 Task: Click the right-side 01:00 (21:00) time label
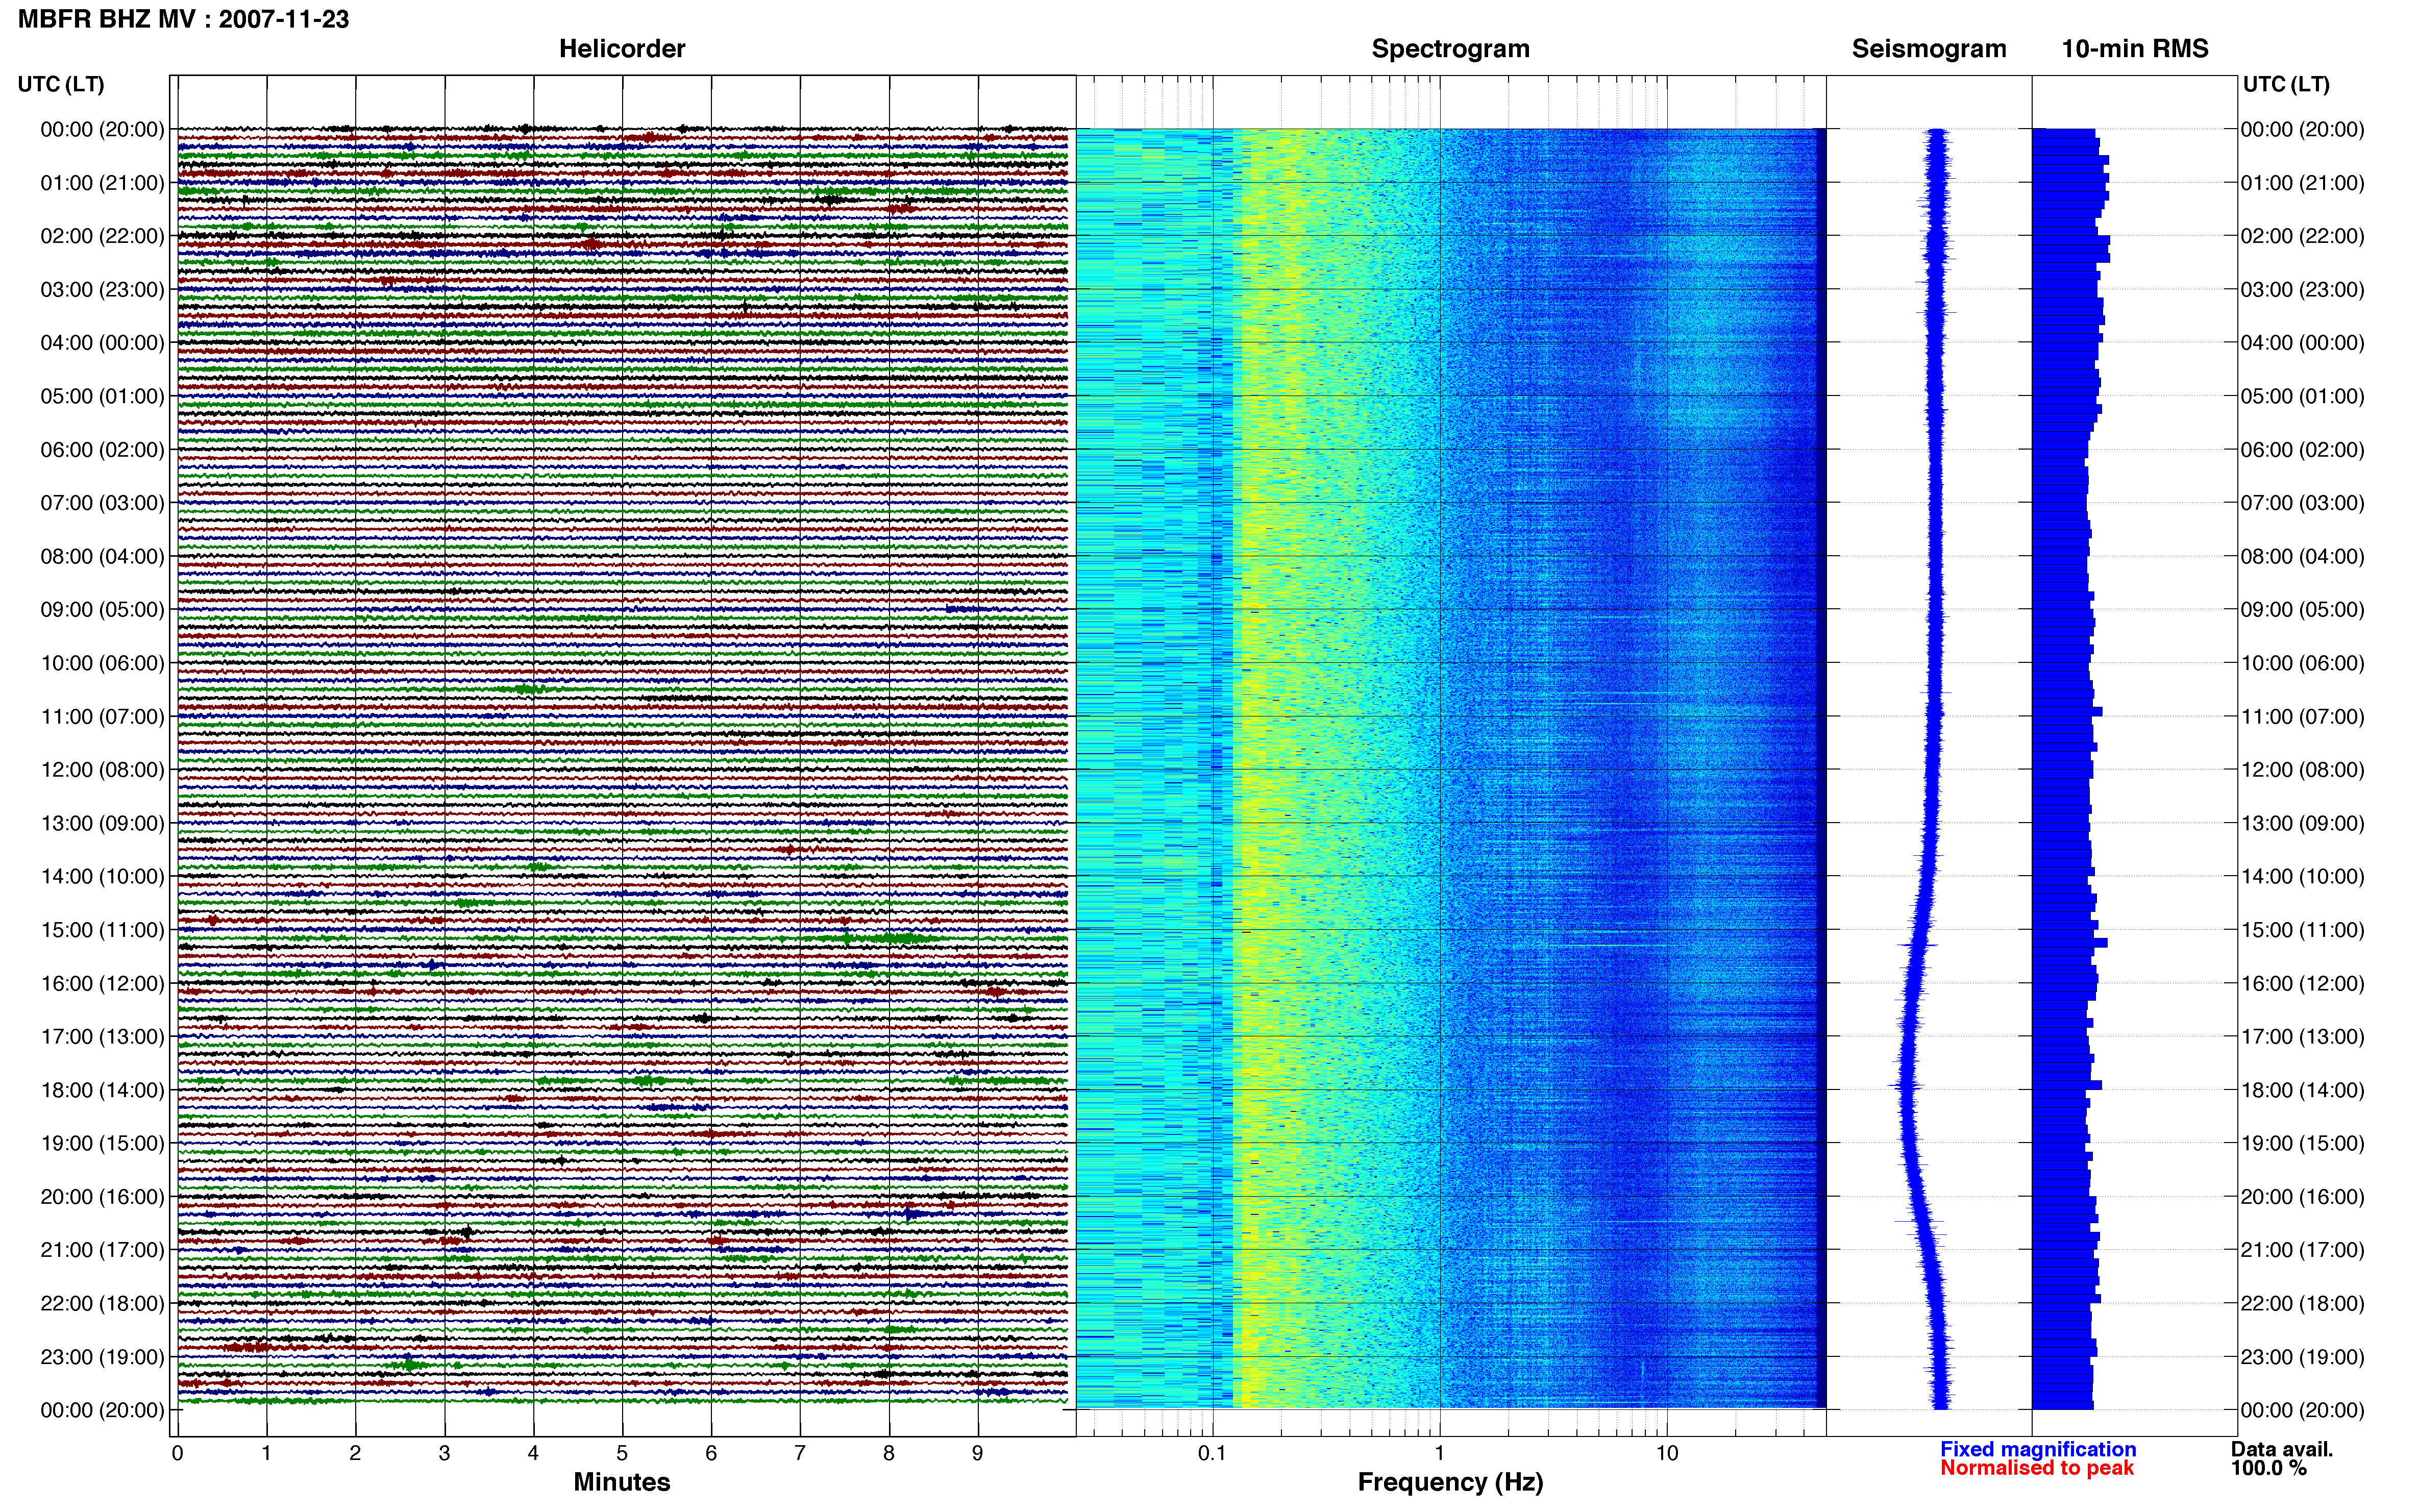pyautogui.click(x=2303, y=183)
